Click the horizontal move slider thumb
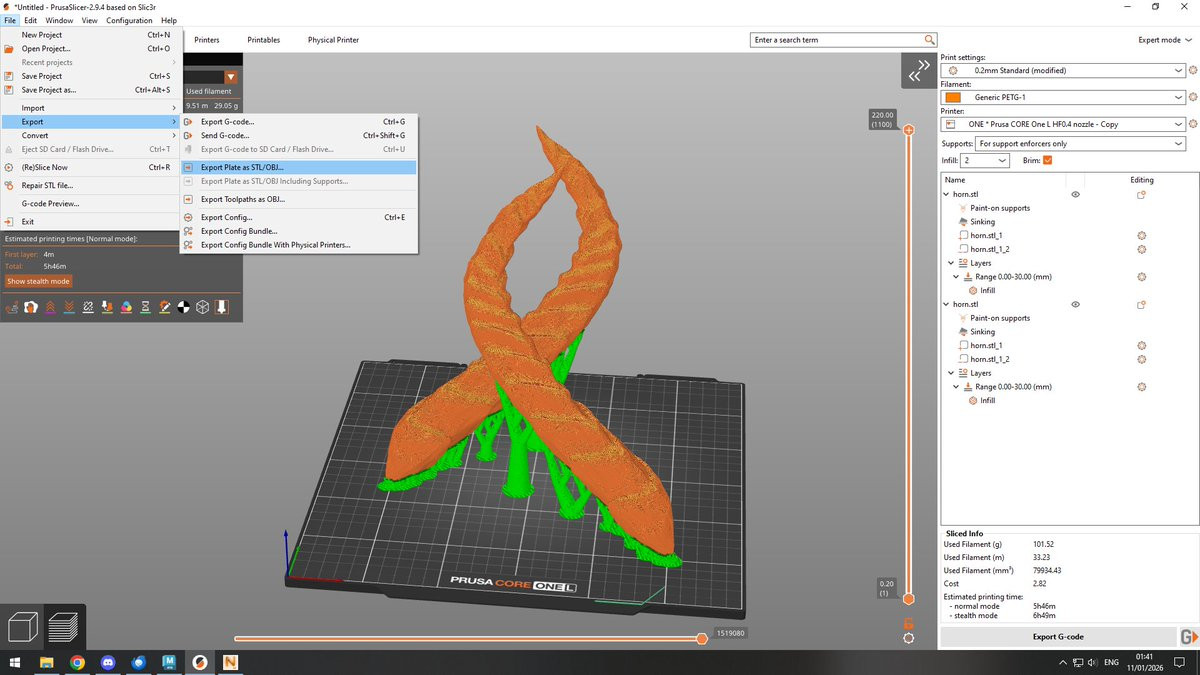This screenshot has height=675, width=1200. [x=702, y=638]
